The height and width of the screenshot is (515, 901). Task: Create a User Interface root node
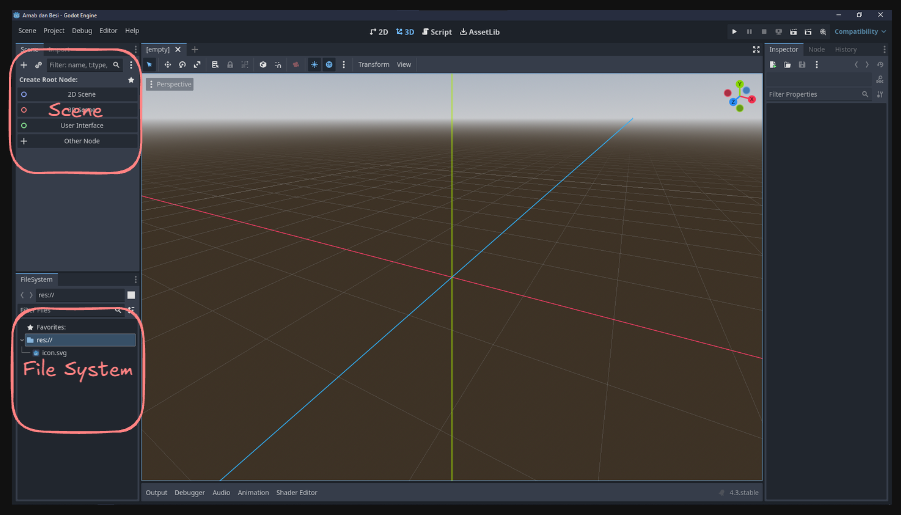78,125
